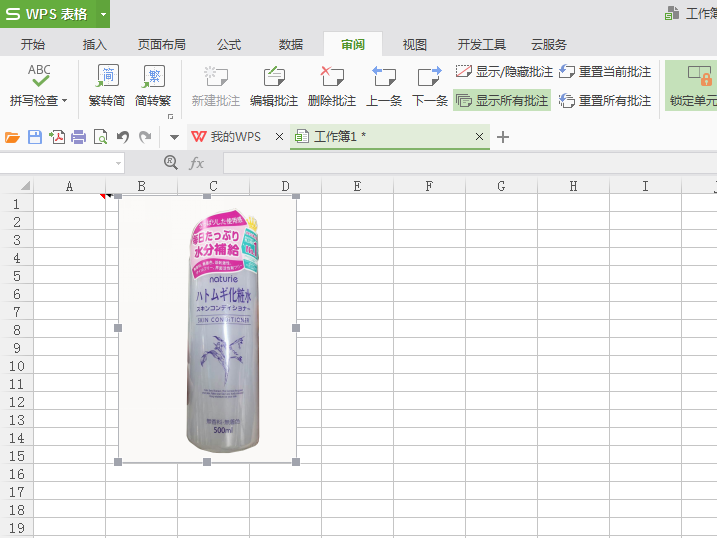The image size is (717, 538).
Task: Expand the quick access toolbar dropdown arrow
Action: [174, 137]
